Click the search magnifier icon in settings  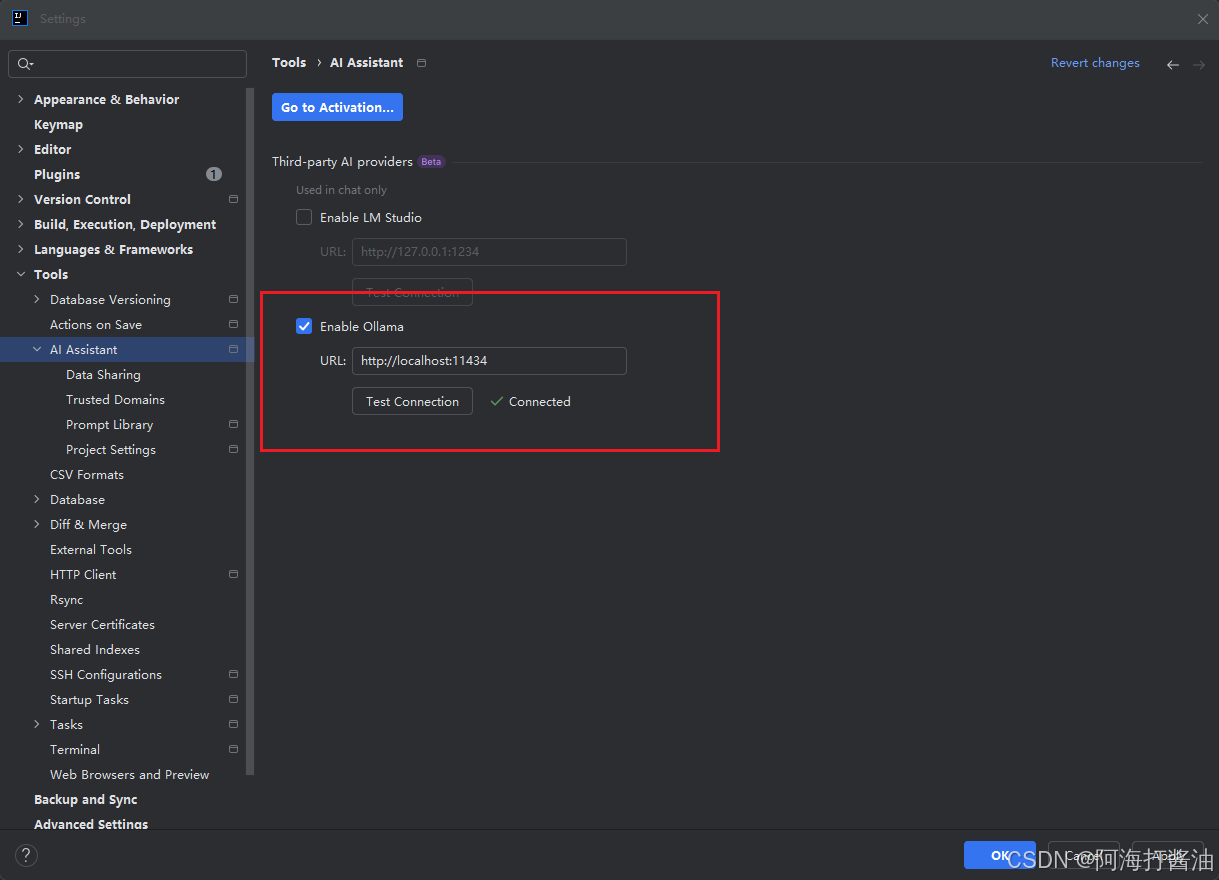(25, 64)
